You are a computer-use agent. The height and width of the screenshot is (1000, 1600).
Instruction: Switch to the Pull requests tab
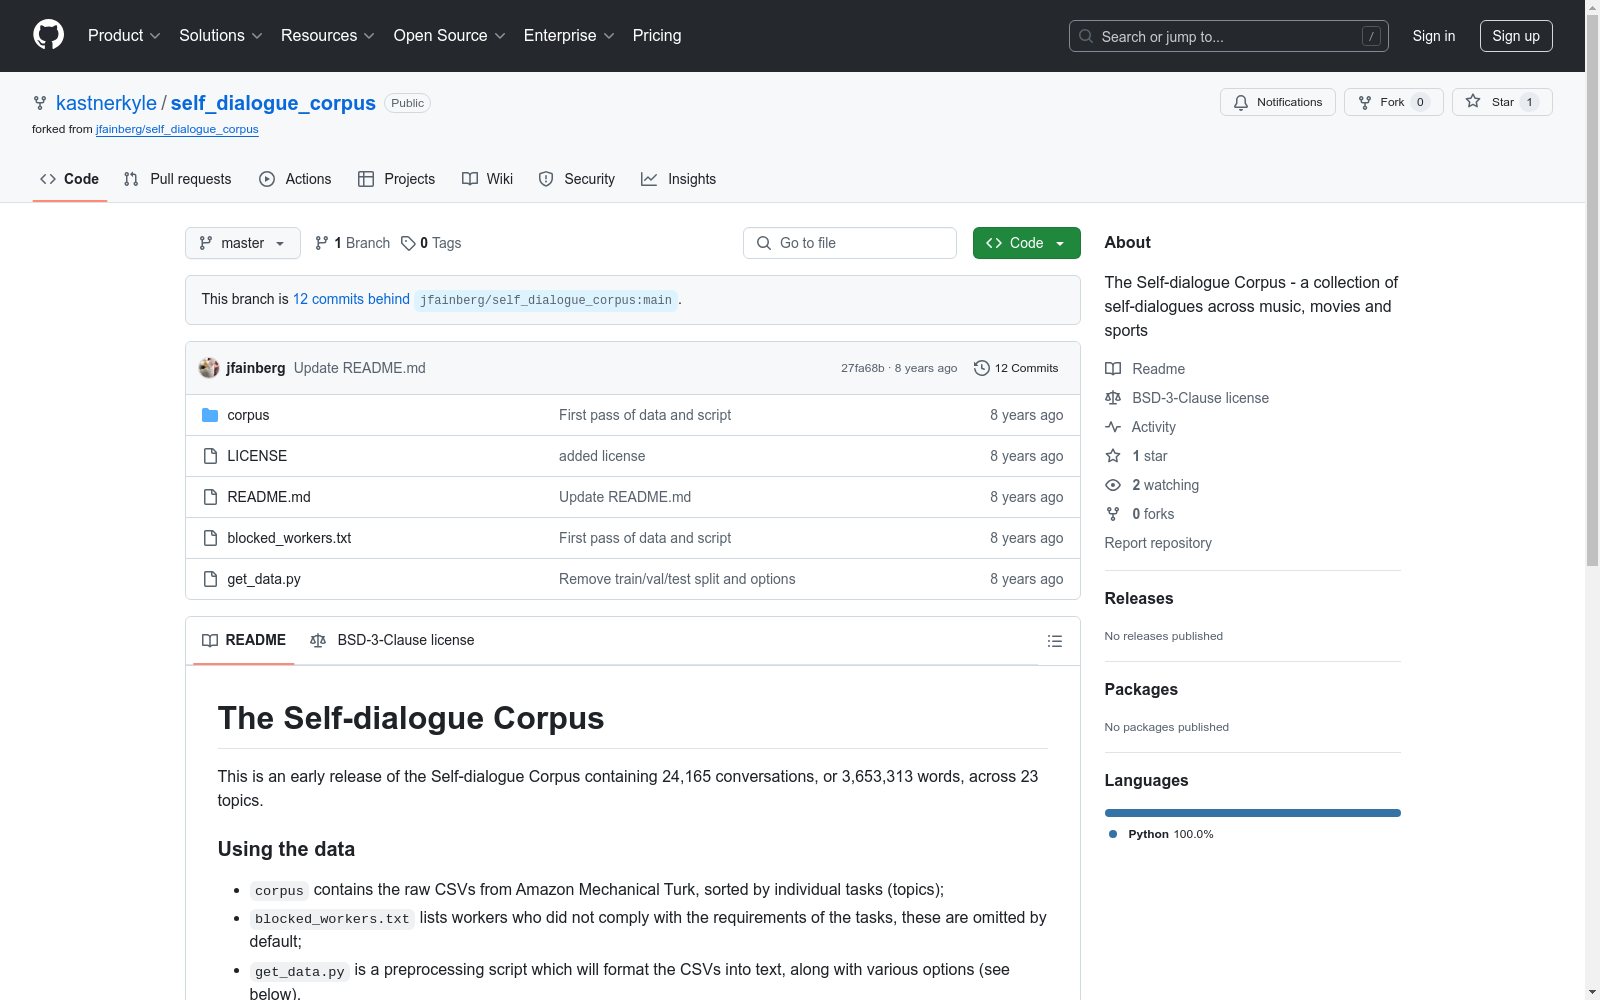[177, 179]
